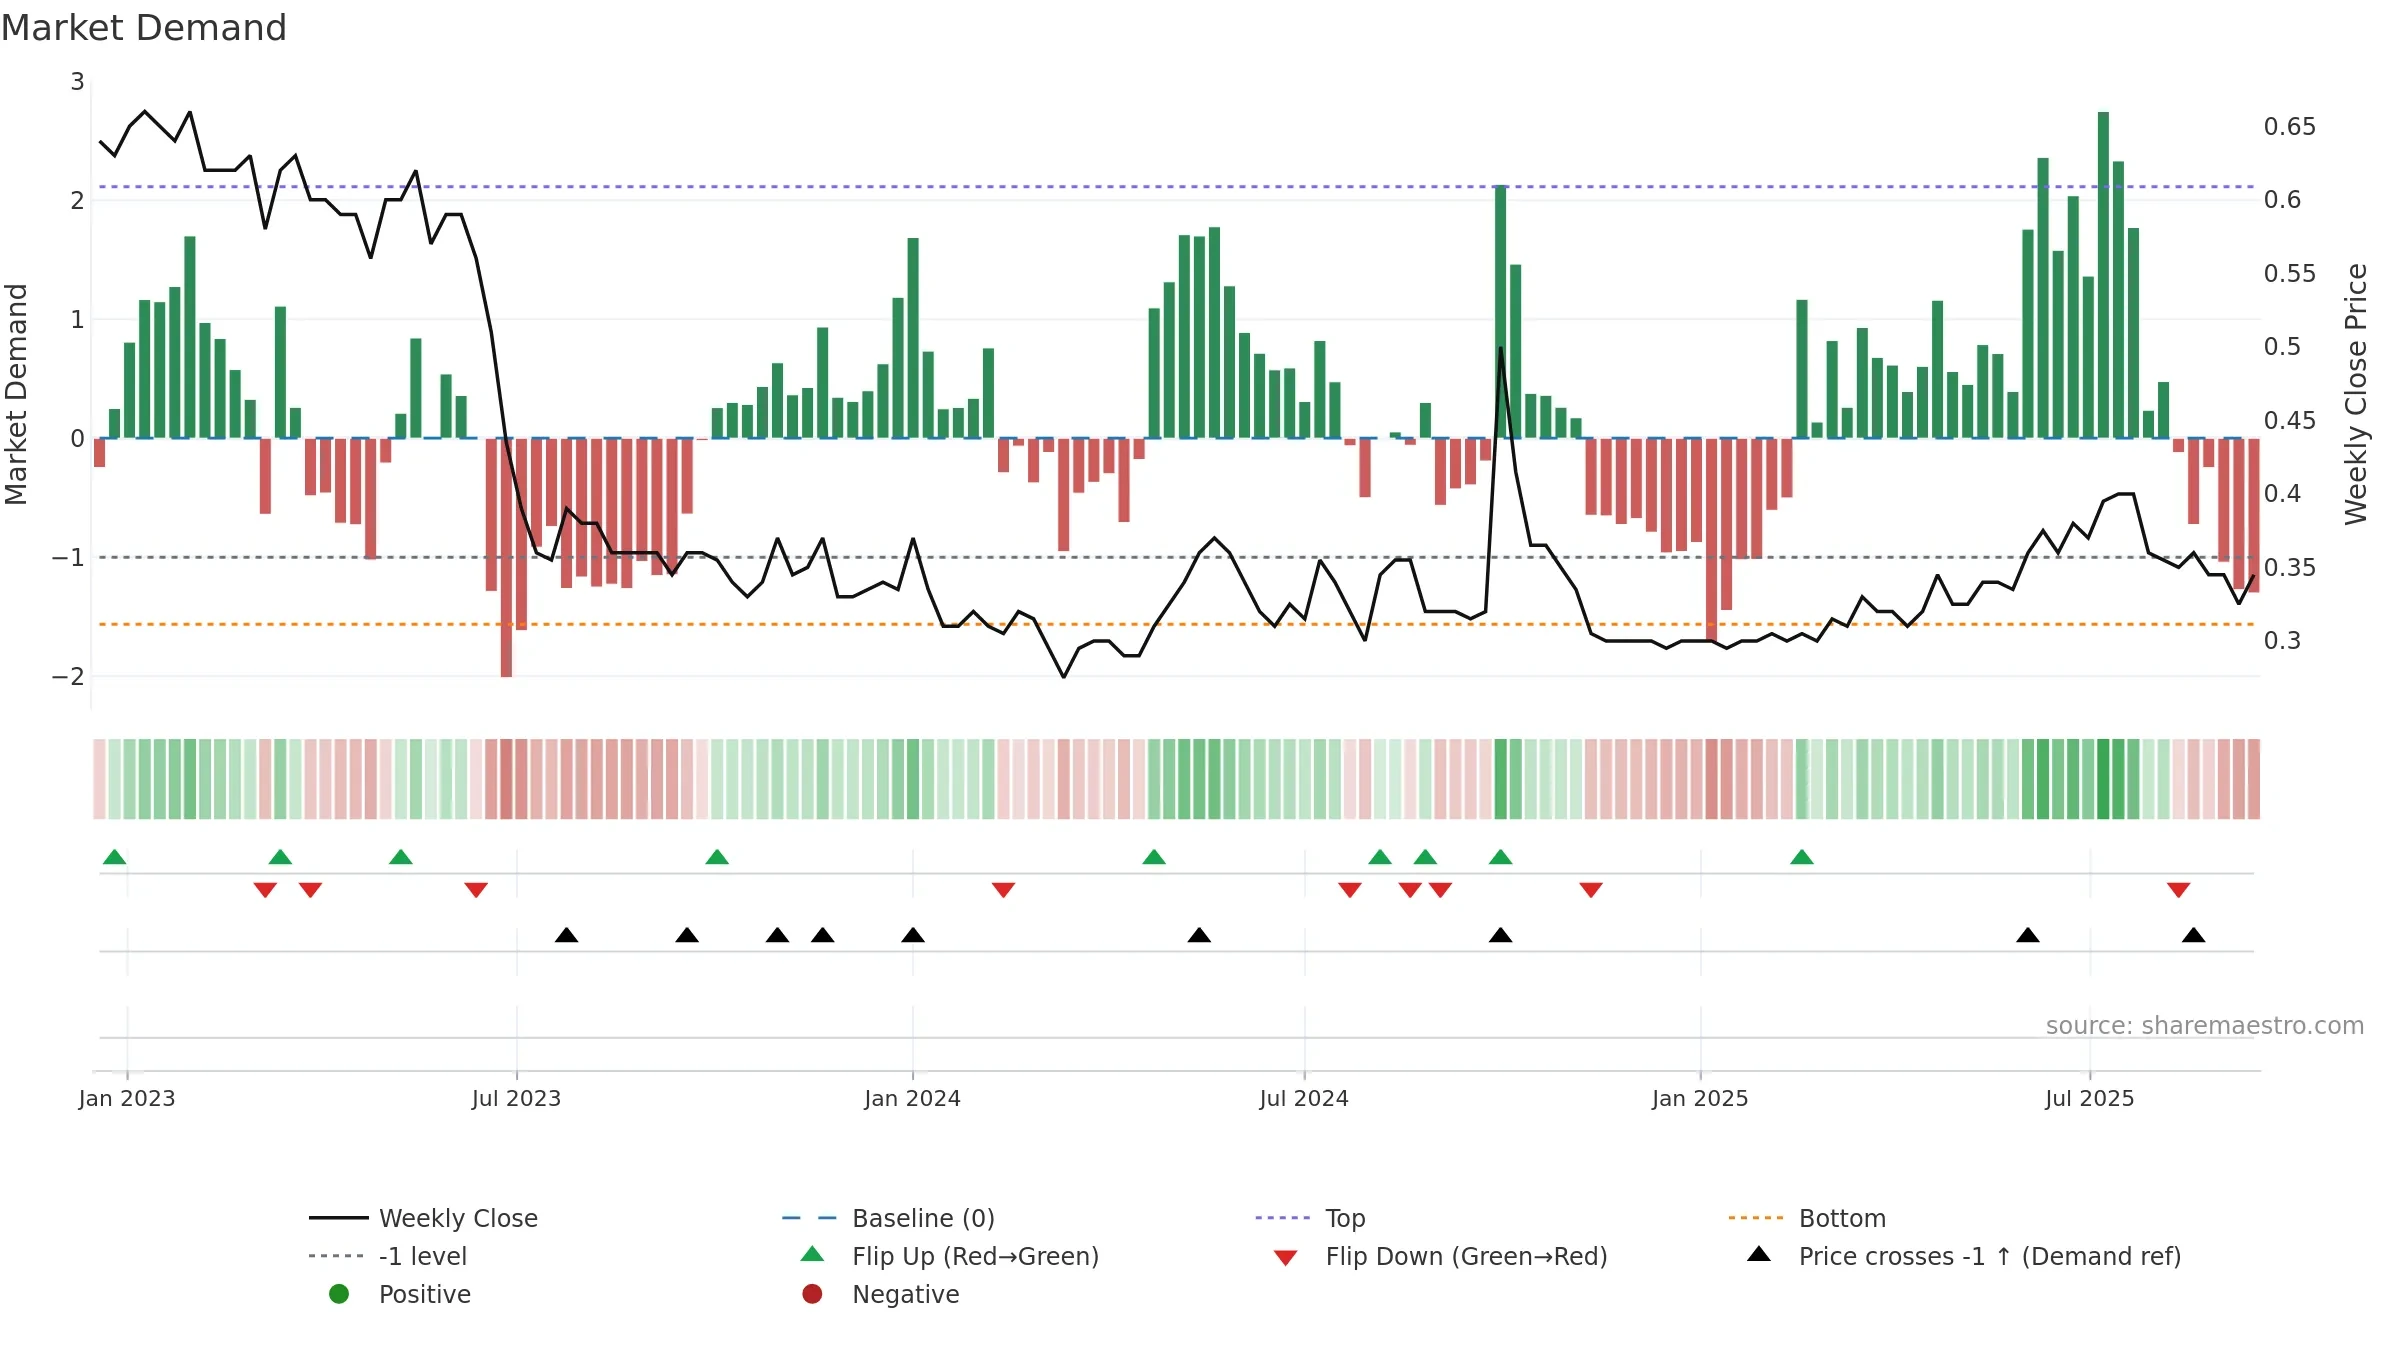
Task: Click the 3 tick on Market Demand axis
Action: click(x=77, y=82)
